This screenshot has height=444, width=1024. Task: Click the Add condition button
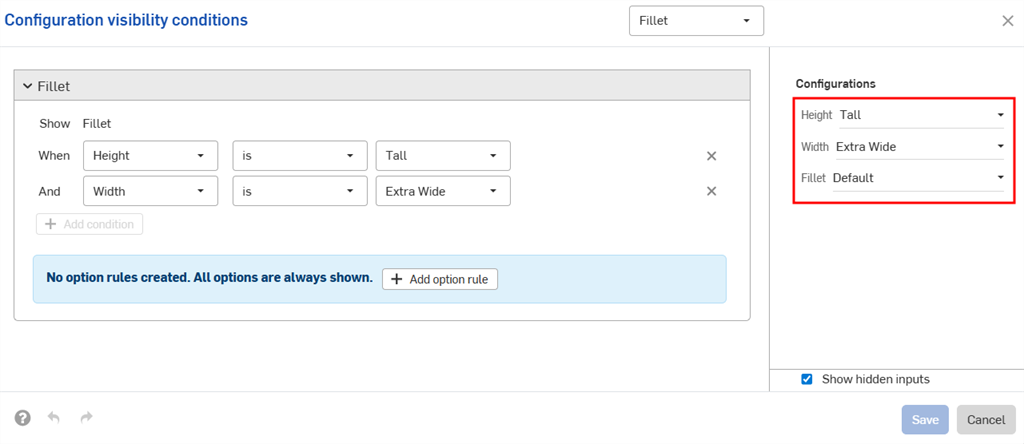click(89, 224)
